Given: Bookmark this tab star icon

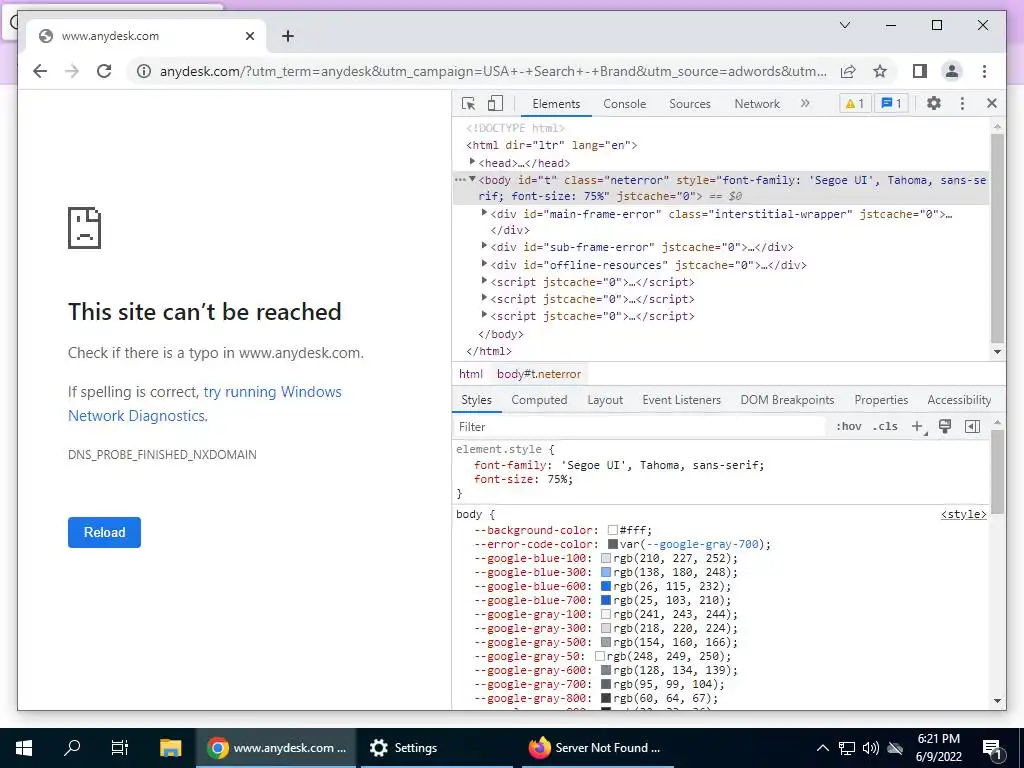Looking at the screenshot, I should click(880, 71).
